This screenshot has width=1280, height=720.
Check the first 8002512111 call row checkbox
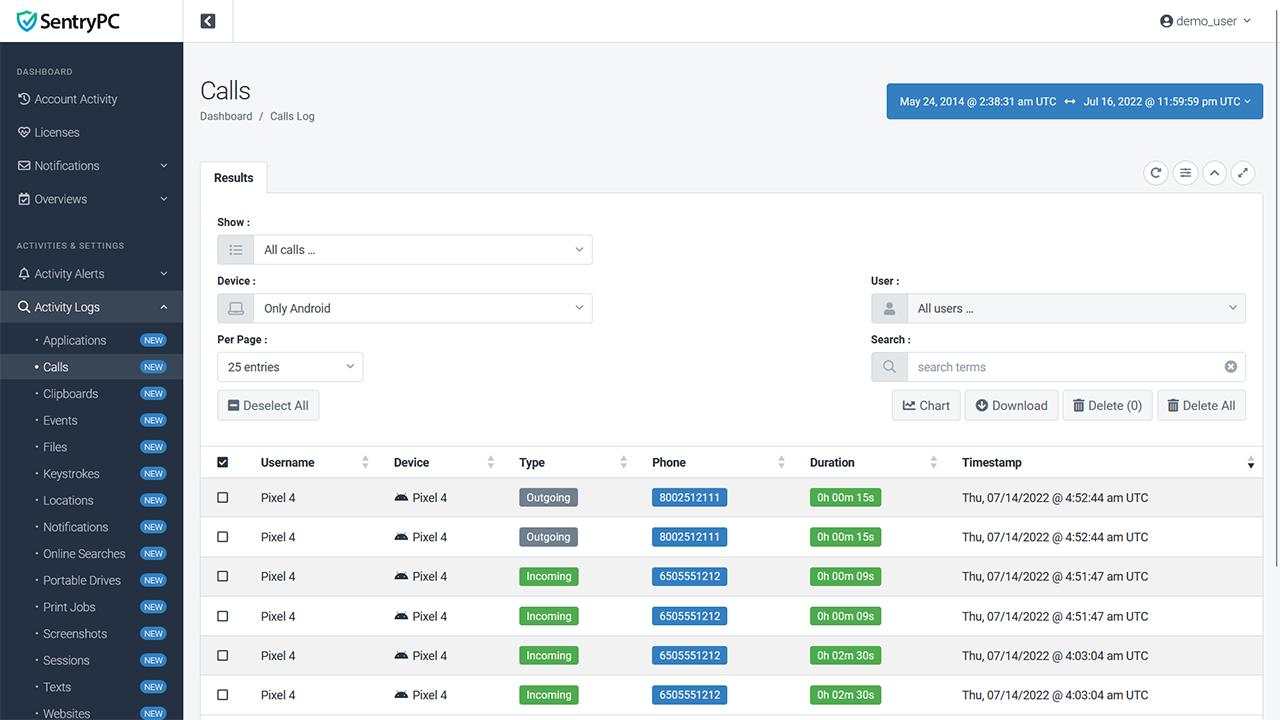click(222, 497)
